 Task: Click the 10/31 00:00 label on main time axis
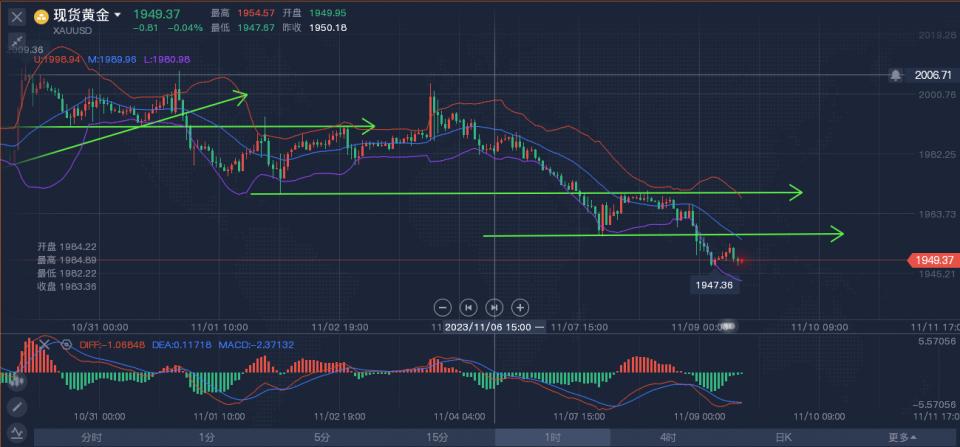coord(100,327)
